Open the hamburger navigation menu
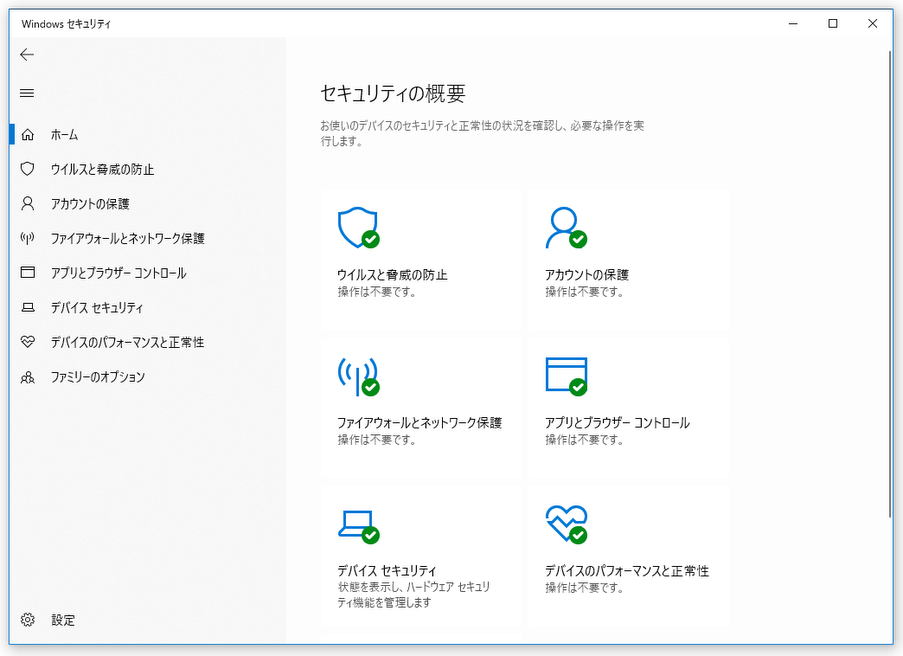 (x=27, y=93)
